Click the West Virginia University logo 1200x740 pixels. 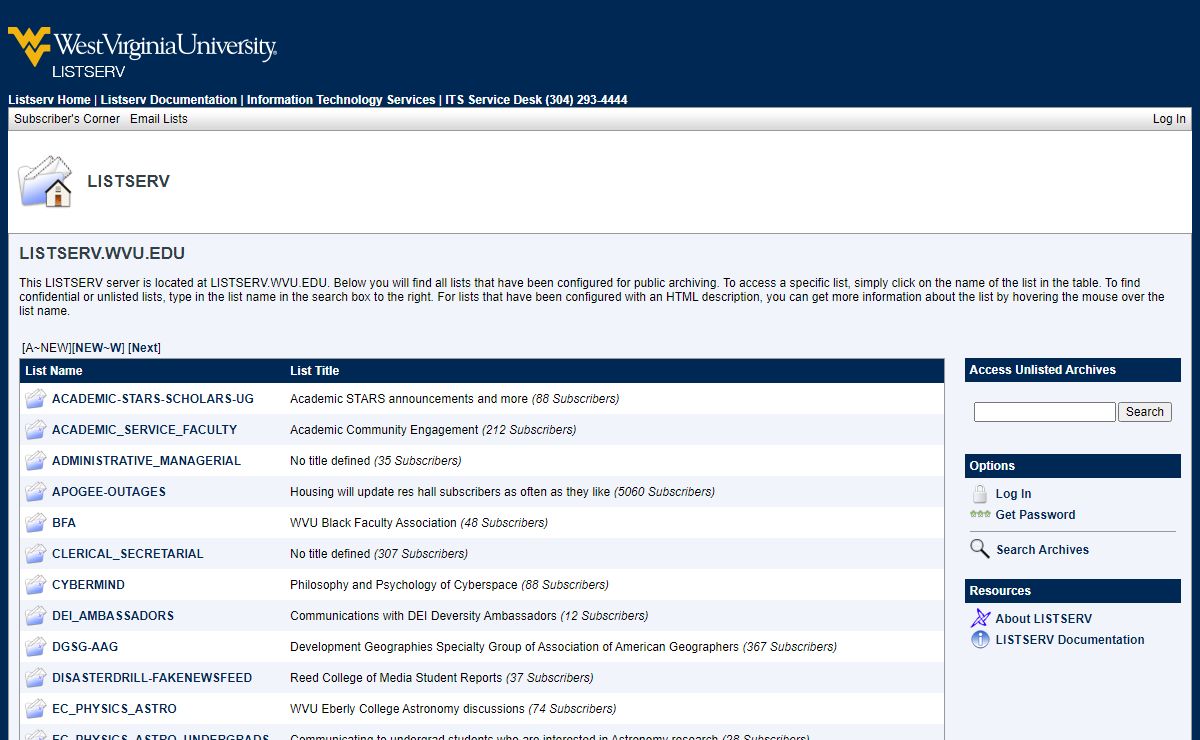pos(142,53)
